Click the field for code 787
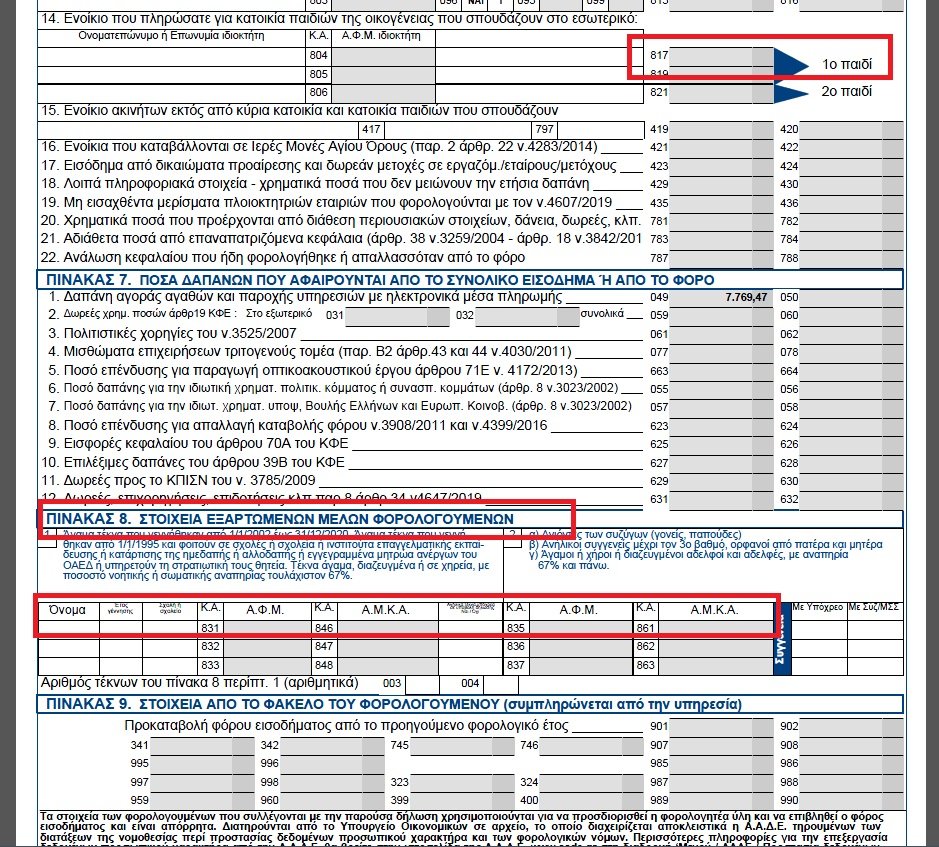 (721, 258)
